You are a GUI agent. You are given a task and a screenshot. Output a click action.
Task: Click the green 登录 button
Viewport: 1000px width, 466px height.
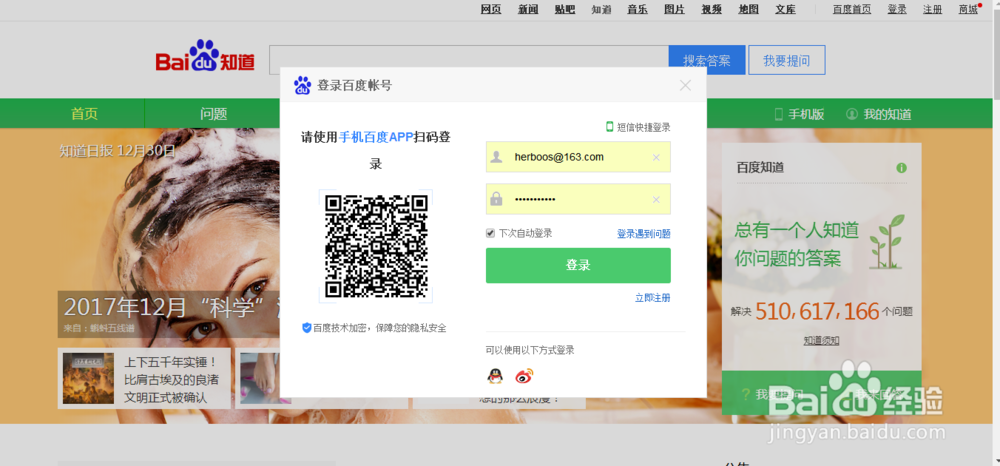(x=578, y=265)
